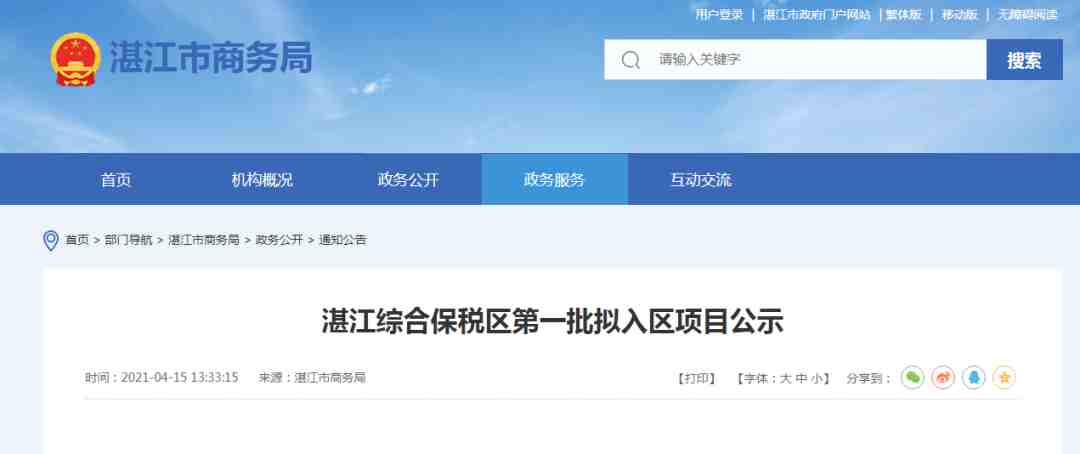Share to QZone star icon

pyautogui.click(x=1004, y=378)
